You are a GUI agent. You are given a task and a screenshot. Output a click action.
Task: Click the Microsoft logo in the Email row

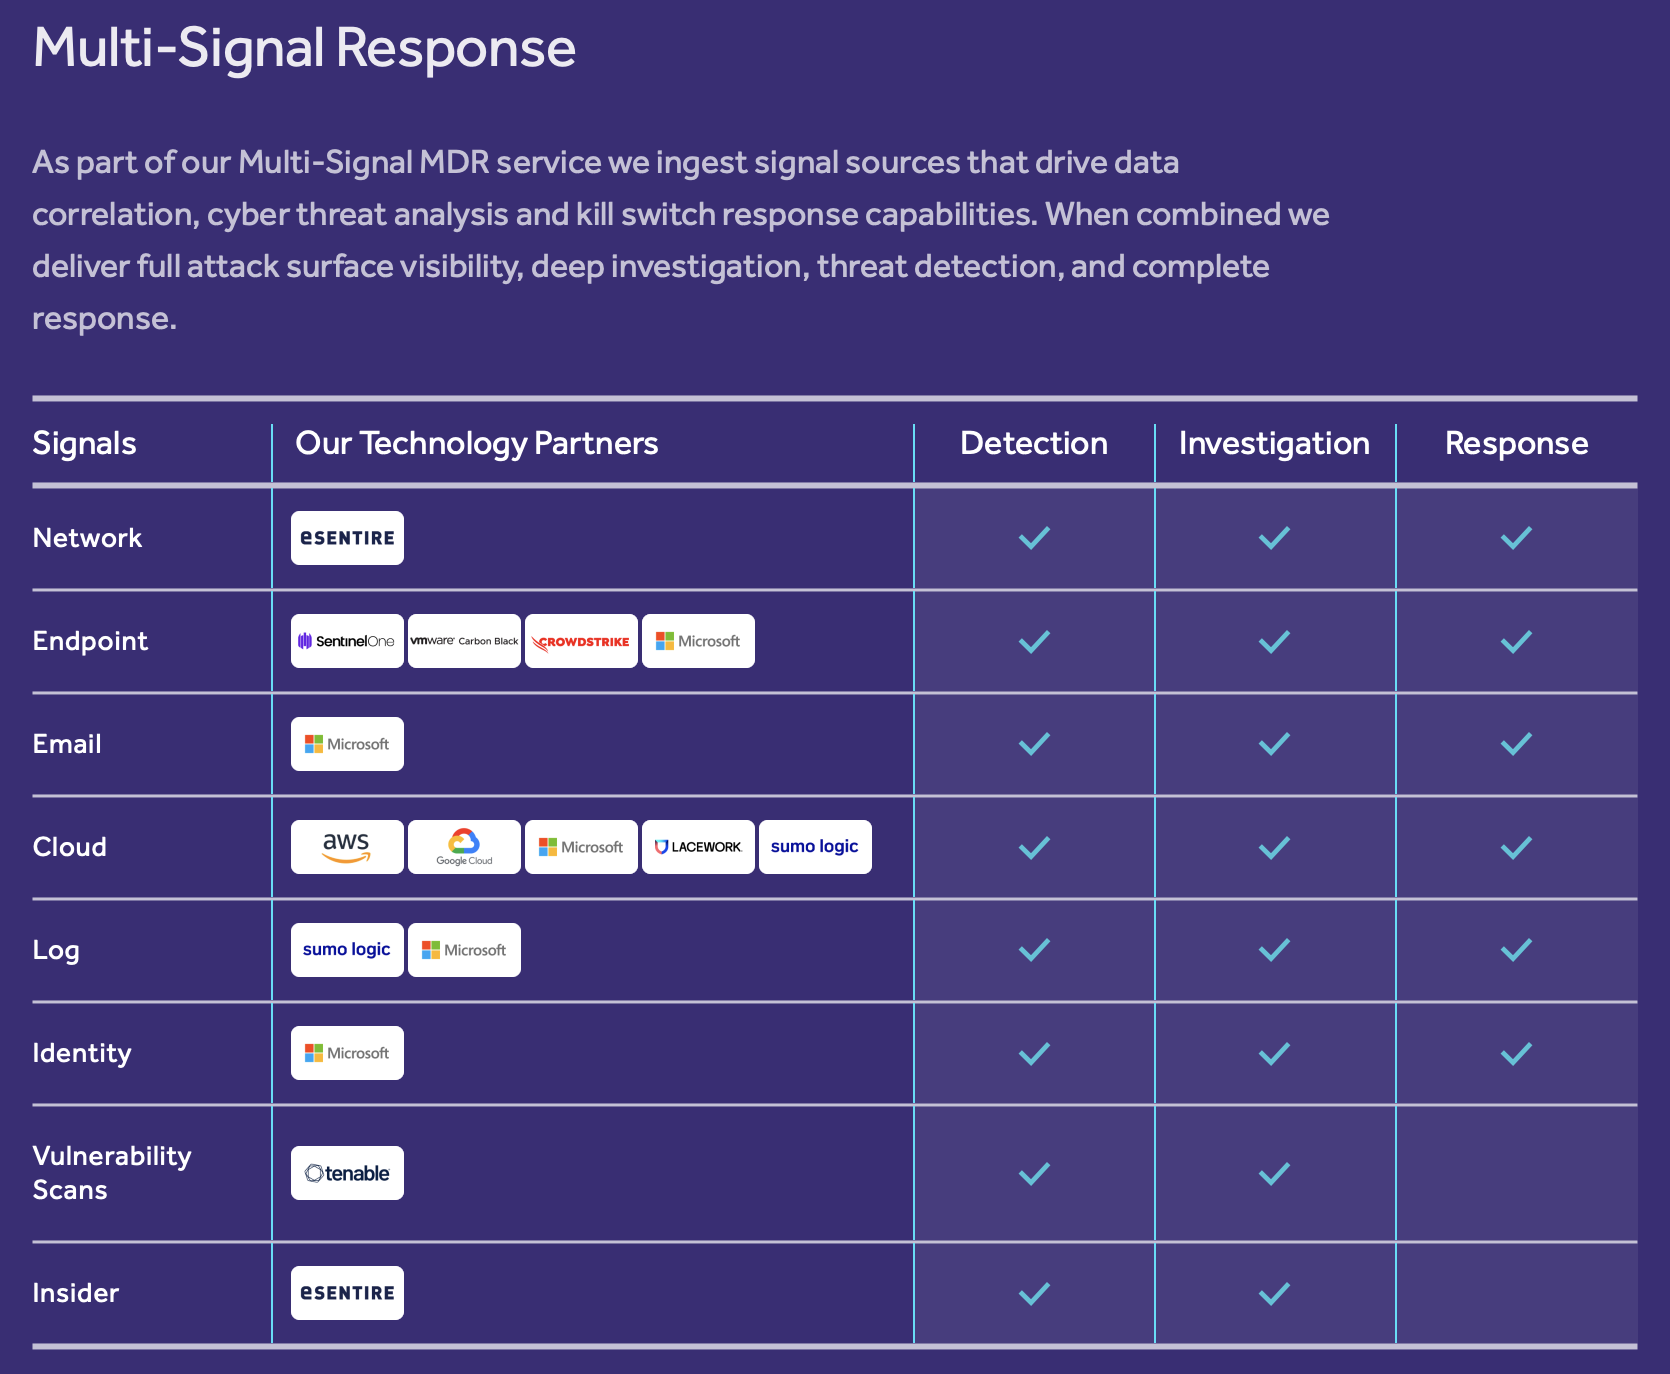(x=347, y=744)
